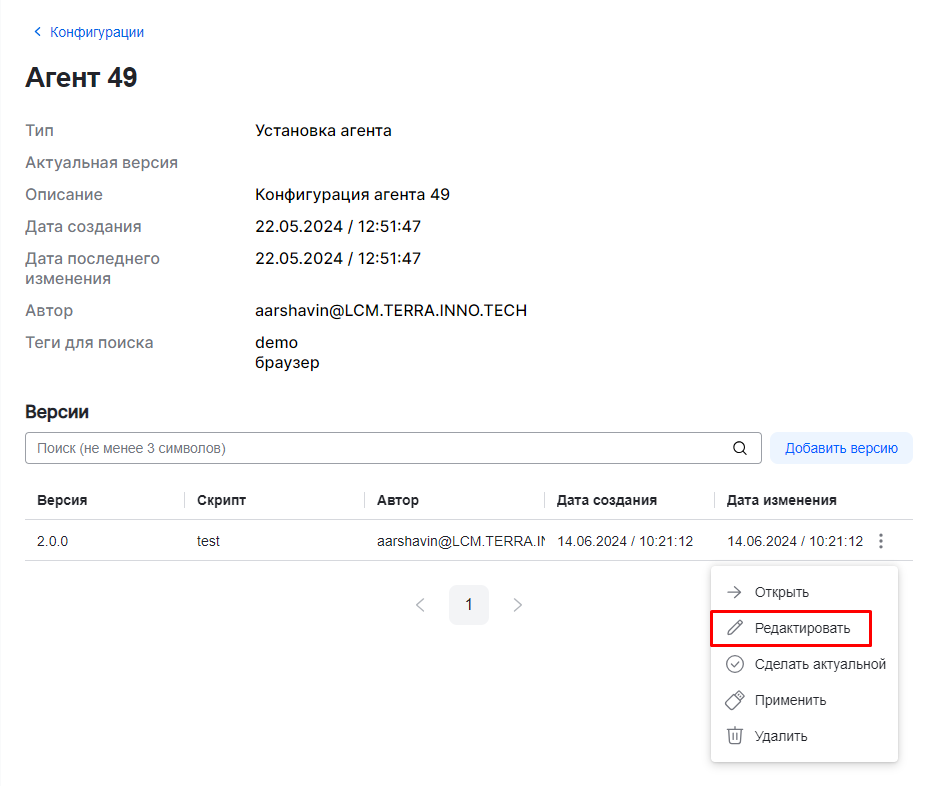Select page number 1 in pagination
The image size is (942, 786).
coord(469,605)
